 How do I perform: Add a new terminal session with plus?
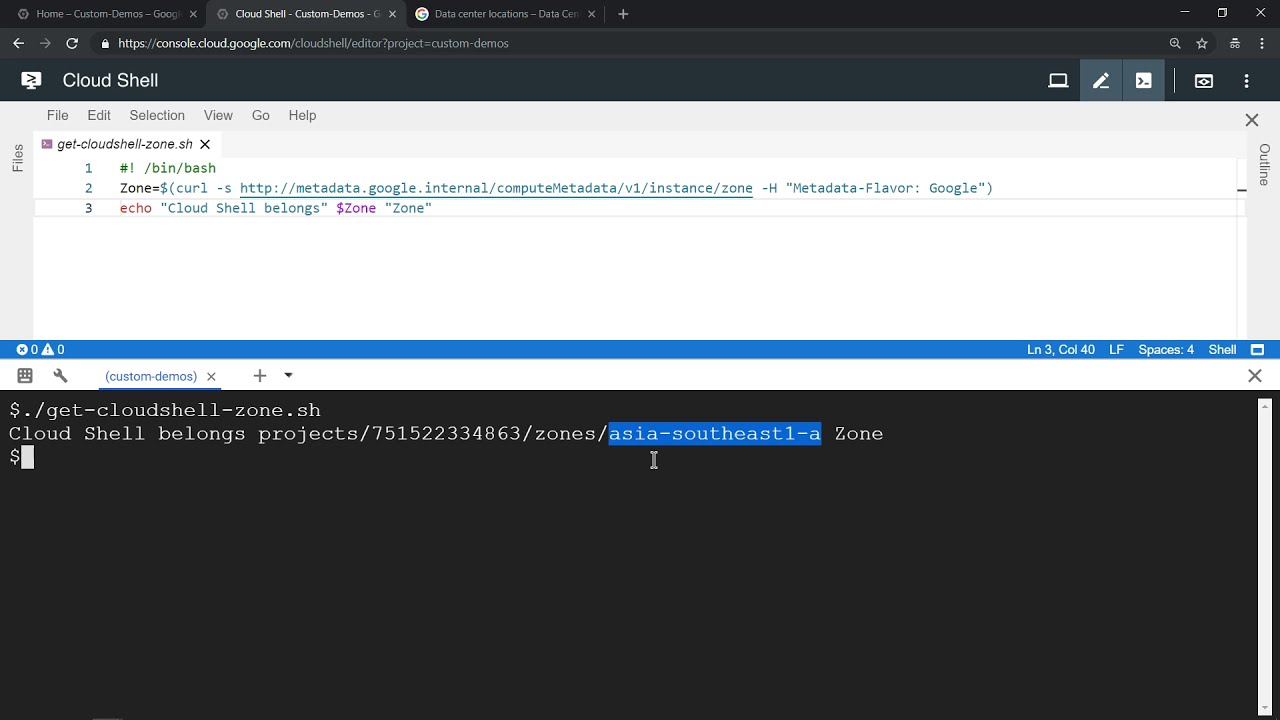pyautogui.click(x=260, y=376)
